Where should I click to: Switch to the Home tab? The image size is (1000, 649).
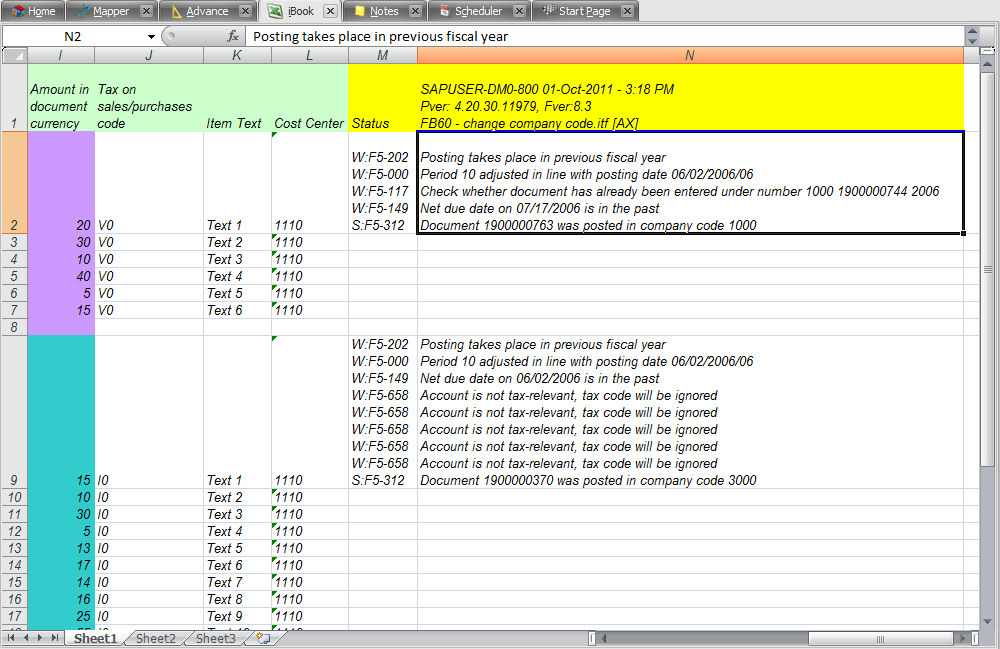(x=33, y=11)
